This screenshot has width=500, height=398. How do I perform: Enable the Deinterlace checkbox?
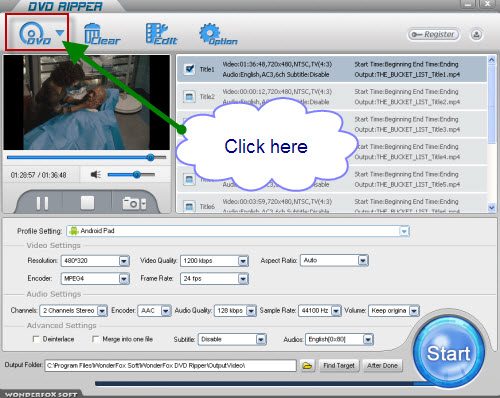(36, 339)
